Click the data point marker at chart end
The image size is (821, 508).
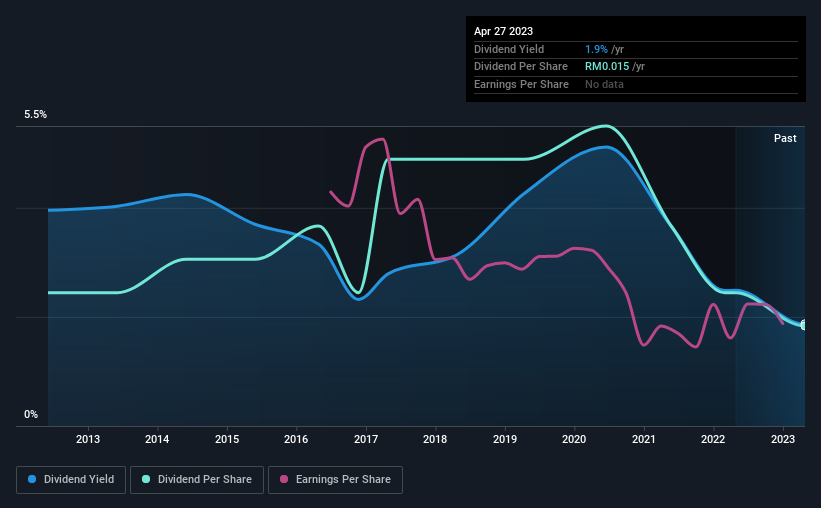coord(804,325)
